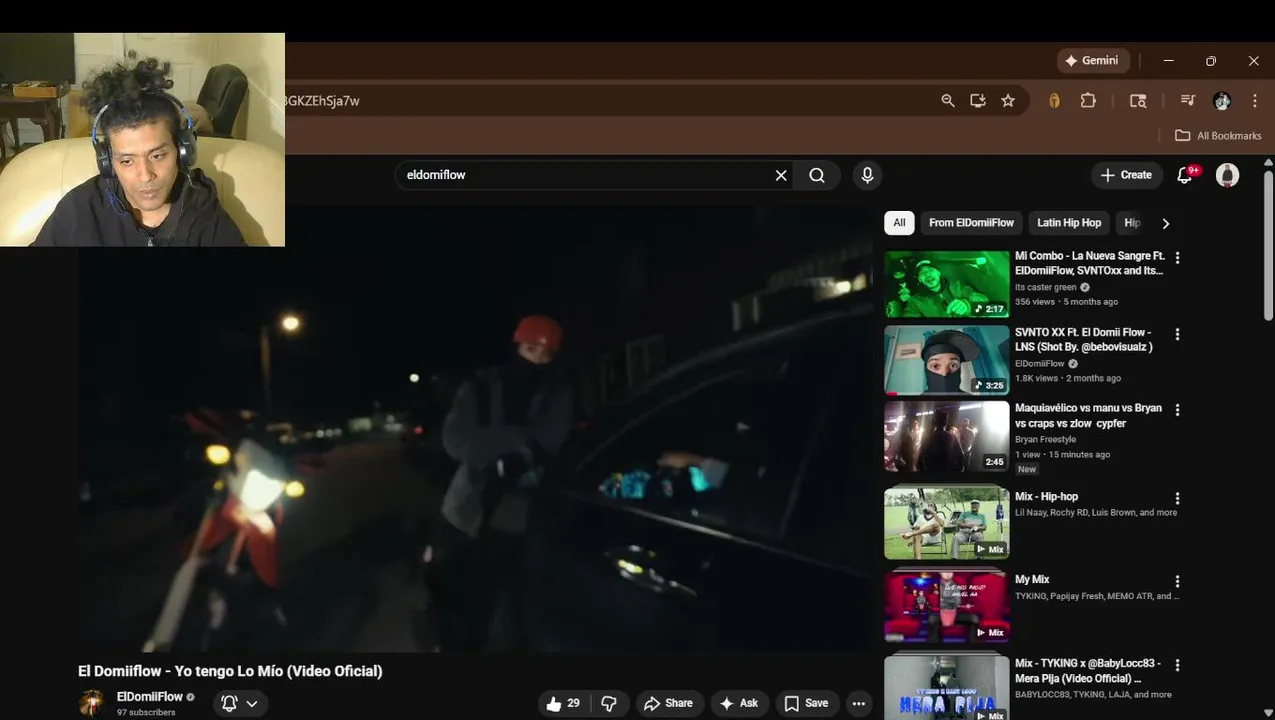Screen dimensions: 1275x720
Task: Click the Share button
Action: [x=669, y=703]
